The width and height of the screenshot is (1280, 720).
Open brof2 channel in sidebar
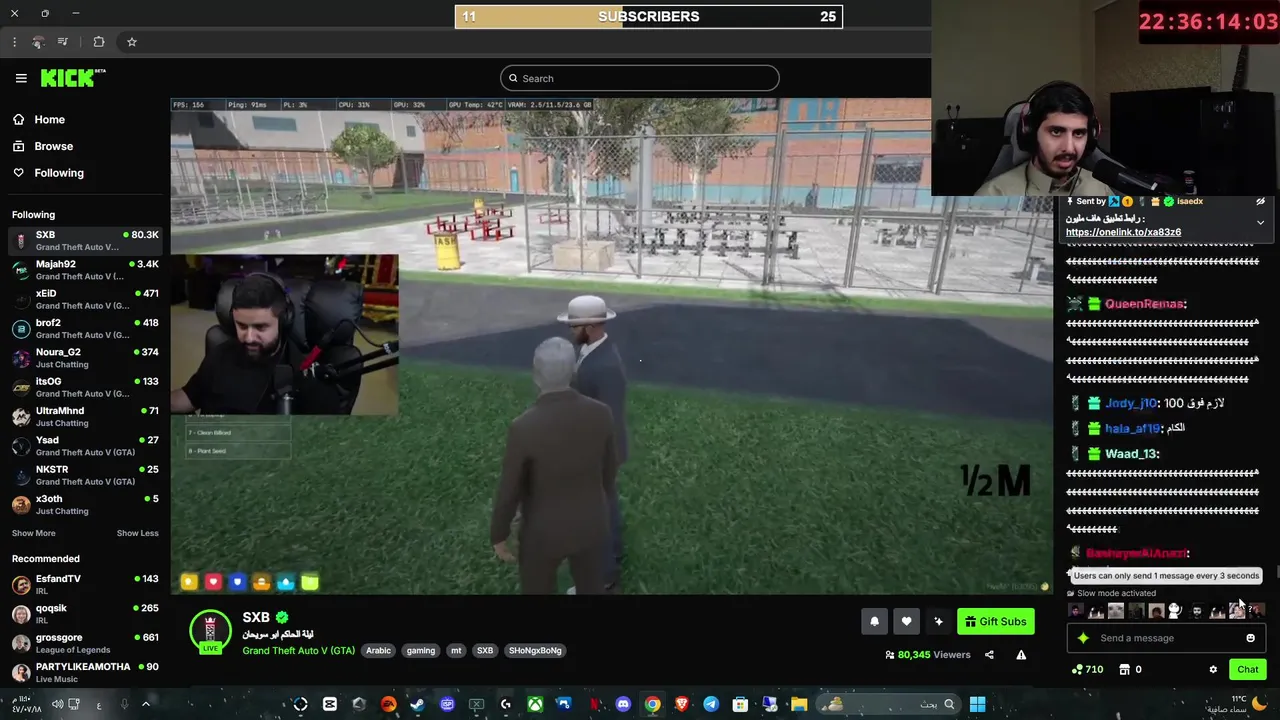coord(85,329)
